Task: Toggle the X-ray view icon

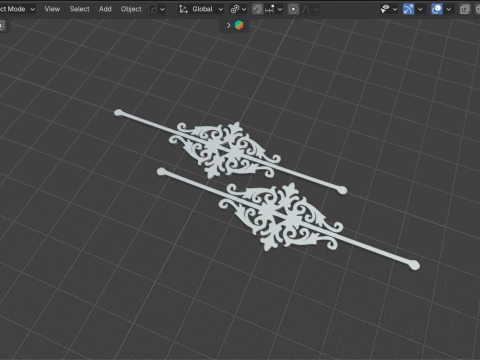Action: coord(465,9)
